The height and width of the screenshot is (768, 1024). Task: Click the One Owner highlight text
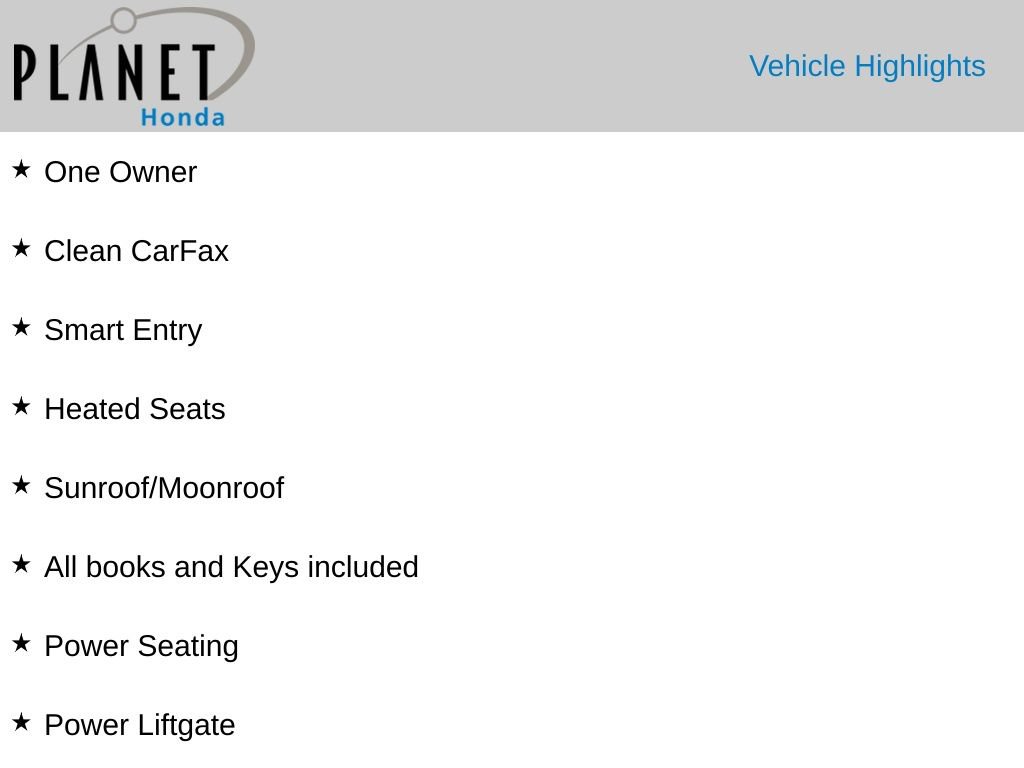(120, 172)
